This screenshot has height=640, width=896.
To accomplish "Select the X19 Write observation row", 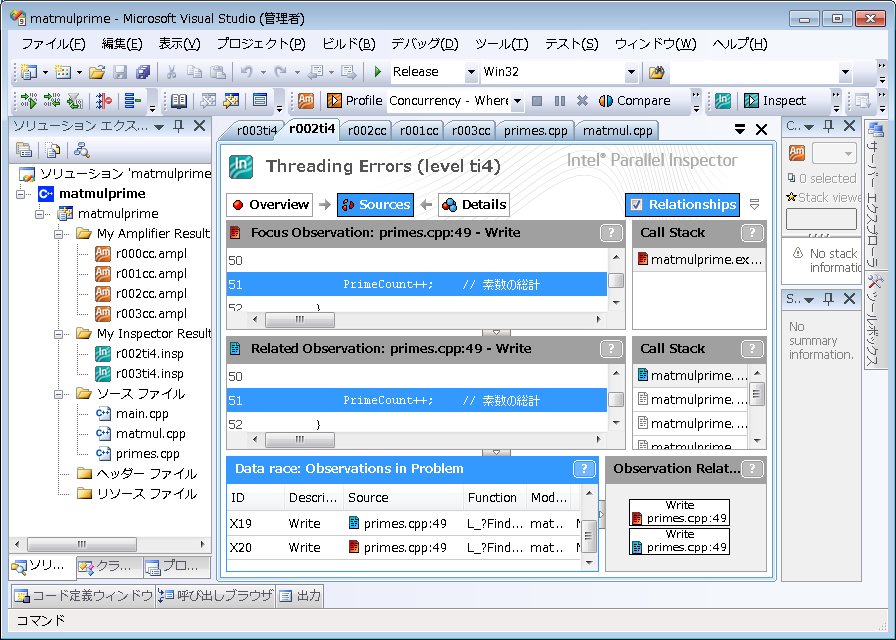I will point(404,523).
